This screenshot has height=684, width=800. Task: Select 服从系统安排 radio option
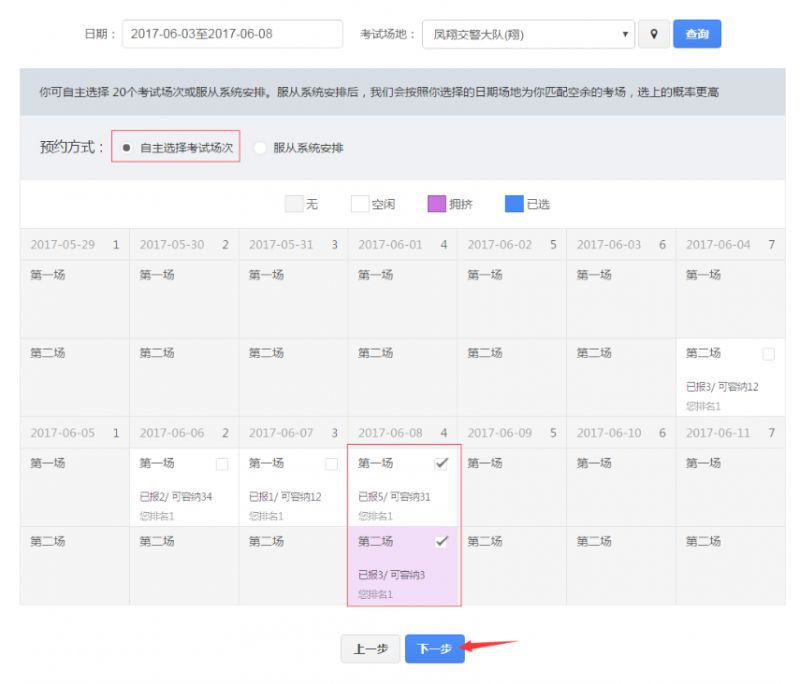click(260, 148)
